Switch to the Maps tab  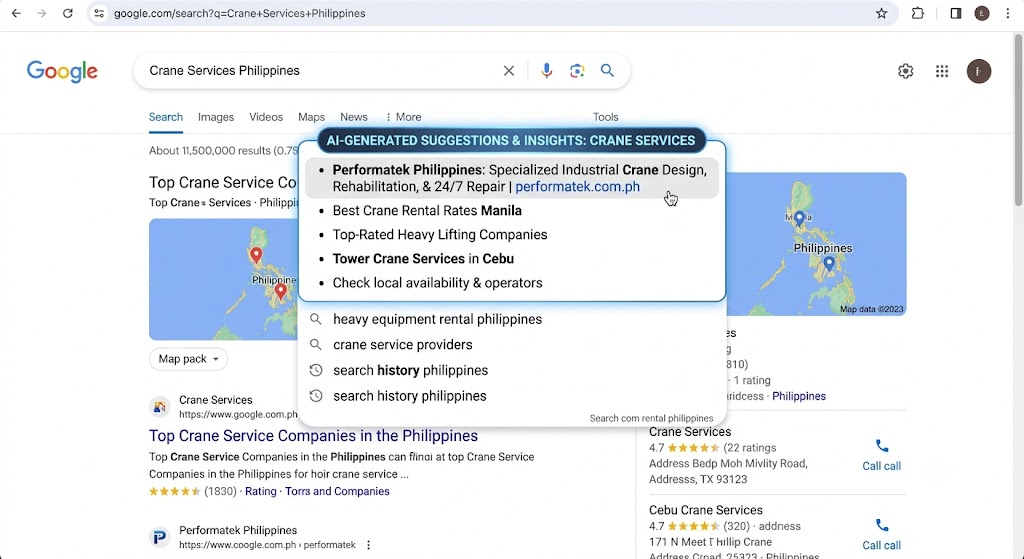point(312,117)
